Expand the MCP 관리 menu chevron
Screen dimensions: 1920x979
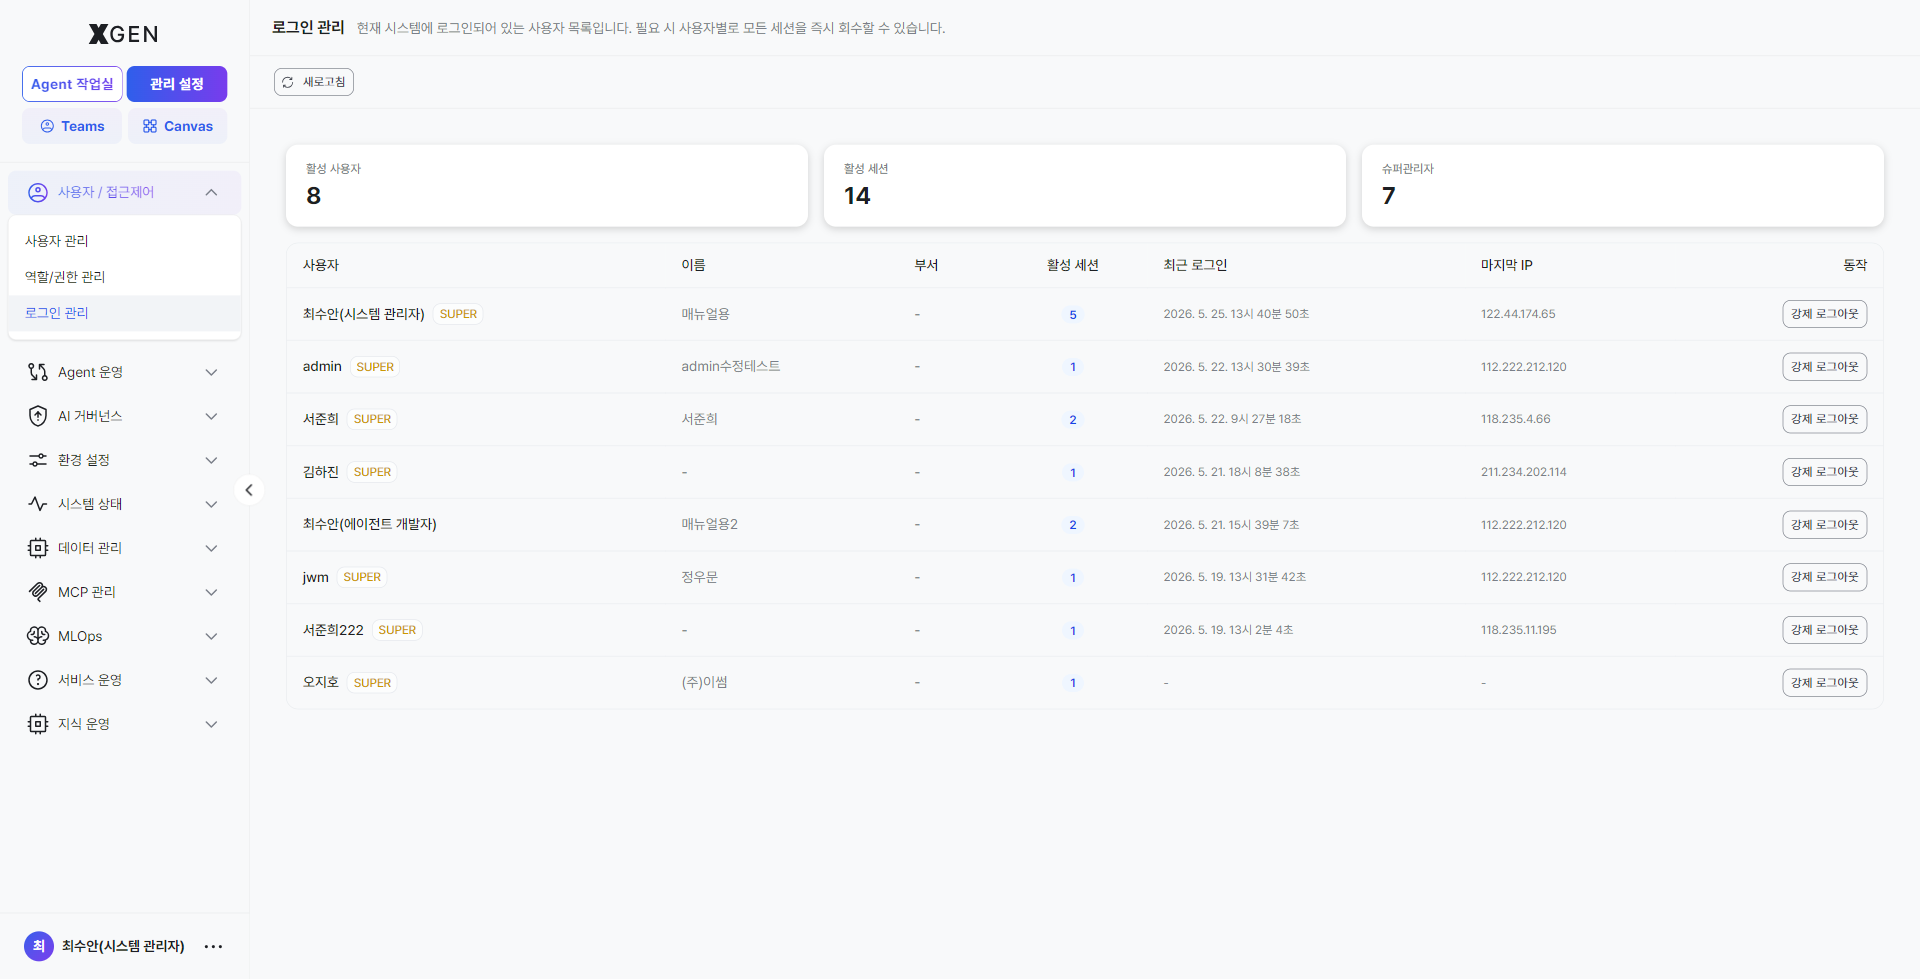coord(211,592)
